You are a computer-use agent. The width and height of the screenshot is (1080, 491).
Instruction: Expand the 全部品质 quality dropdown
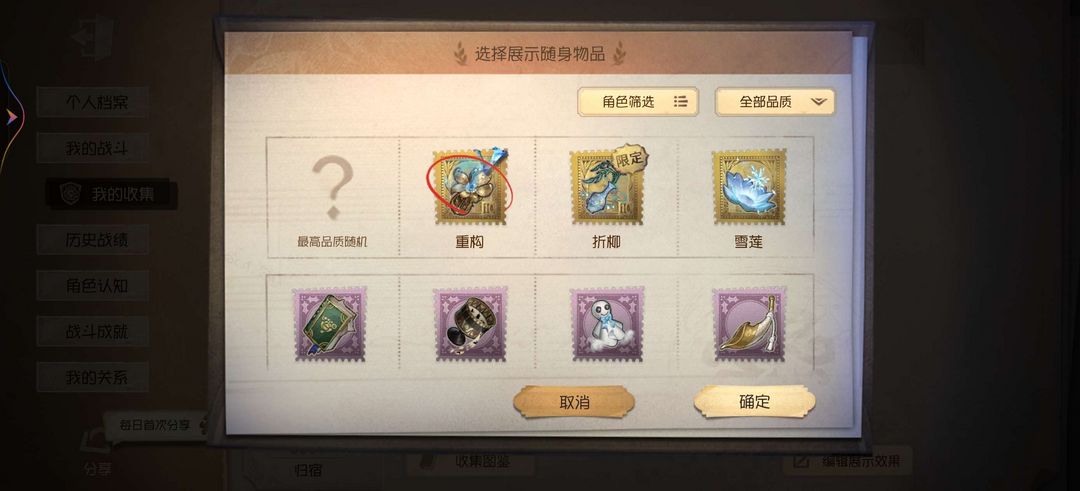775,102
